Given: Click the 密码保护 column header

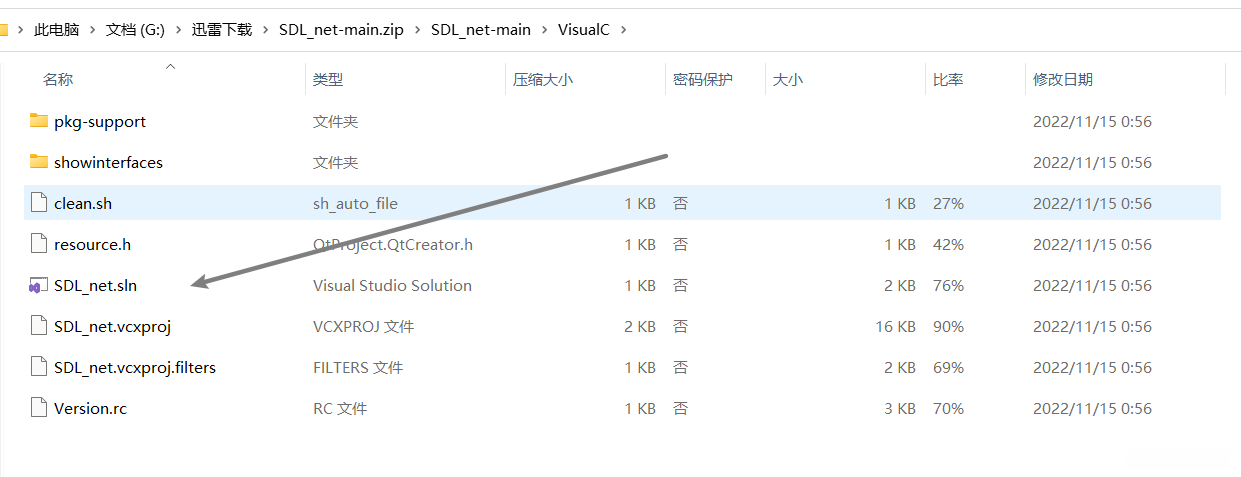Looking at the screenshot, I should tap(703, 79).
